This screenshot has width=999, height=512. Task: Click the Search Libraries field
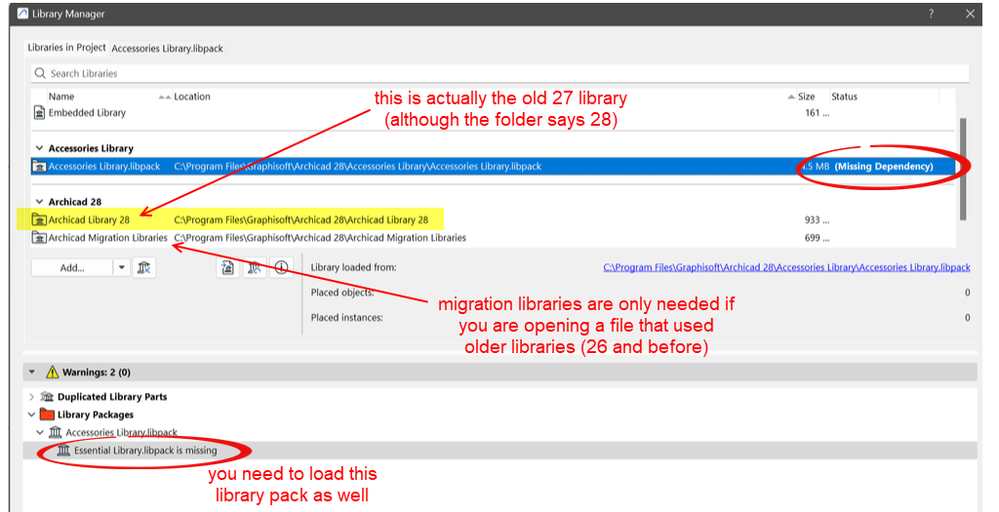click(x=500, y=73)
